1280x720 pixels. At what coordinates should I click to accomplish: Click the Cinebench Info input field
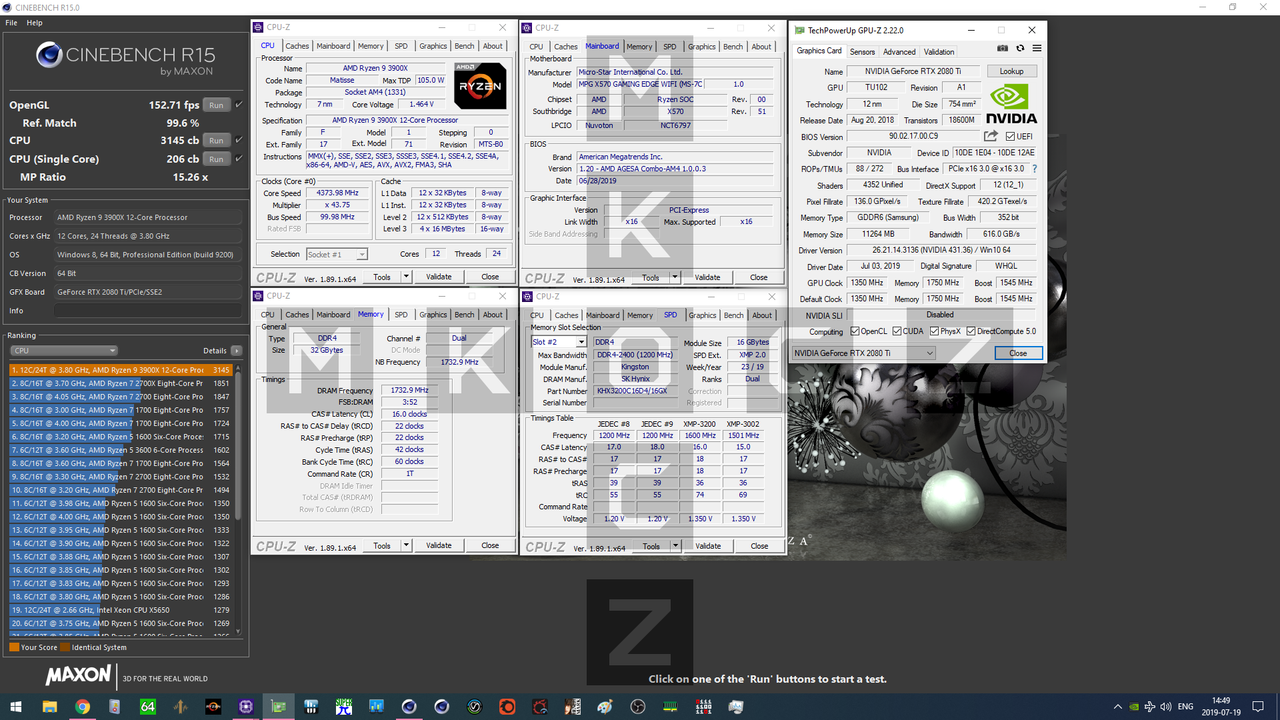(x=150, y=311)
